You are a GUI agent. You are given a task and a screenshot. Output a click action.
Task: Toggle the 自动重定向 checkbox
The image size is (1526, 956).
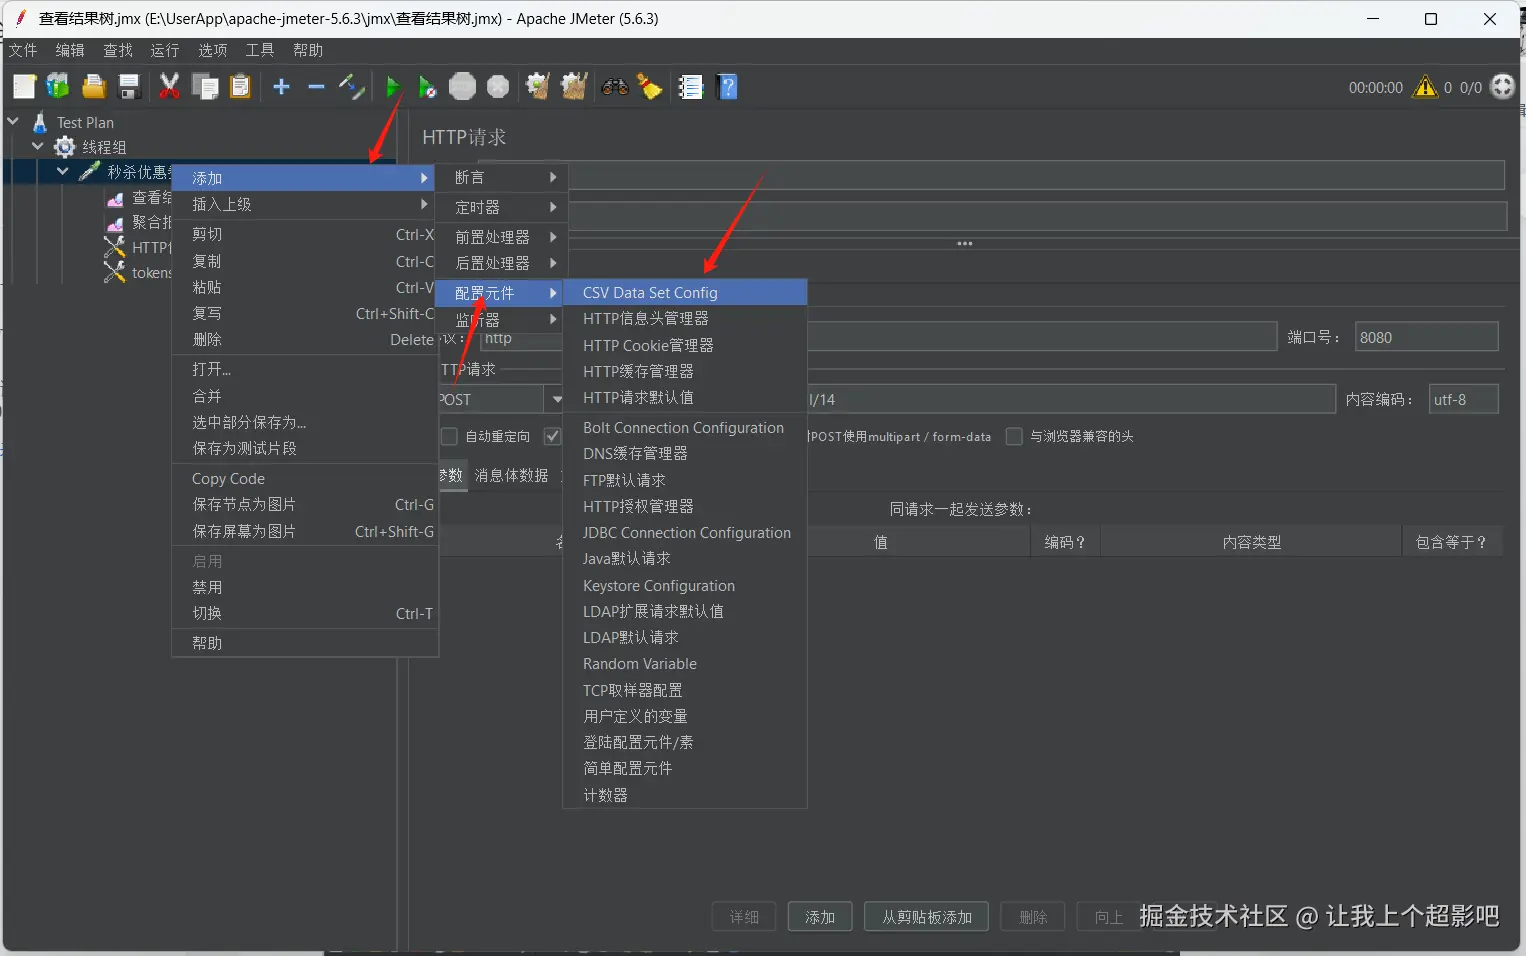[449, 436]
